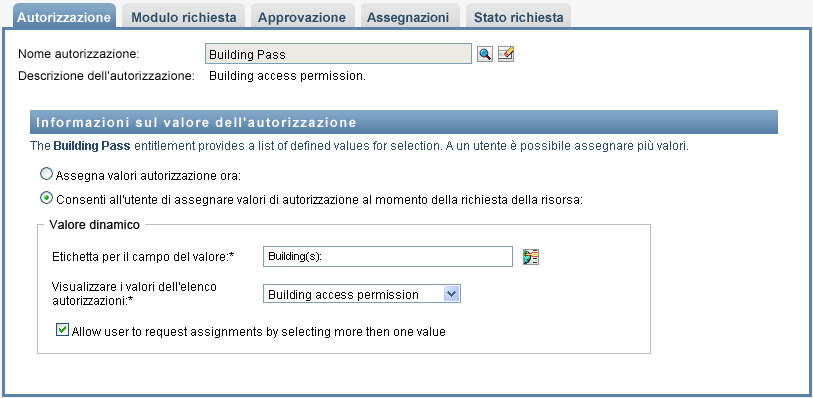Toggle 'Allow user to request assignments' checkbox

pos(62,330)
